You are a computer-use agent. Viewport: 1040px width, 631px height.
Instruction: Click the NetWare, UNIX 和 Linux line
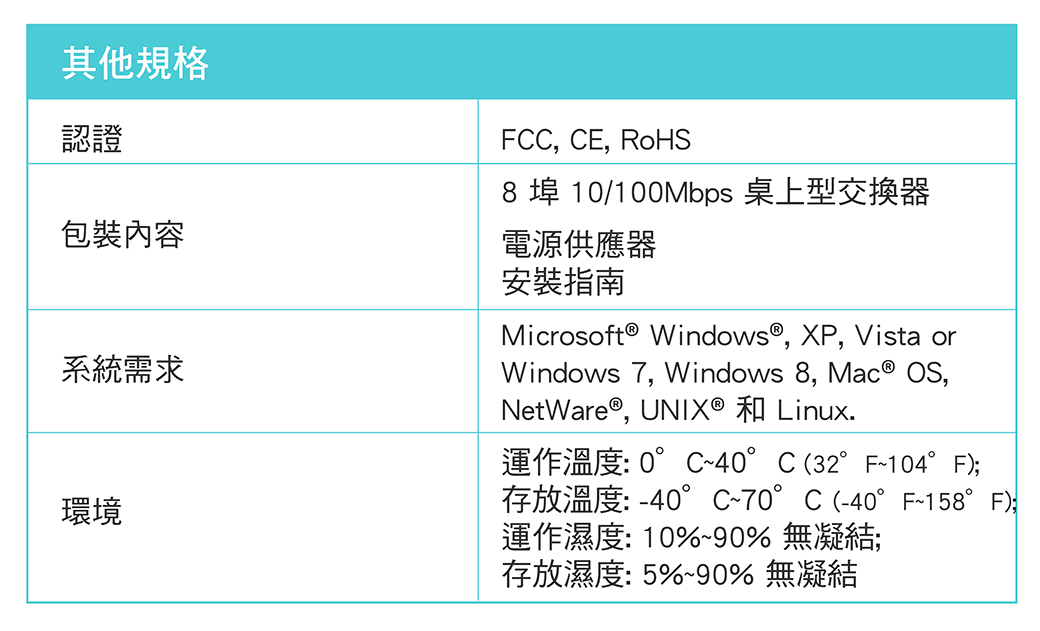pos(678,410)
